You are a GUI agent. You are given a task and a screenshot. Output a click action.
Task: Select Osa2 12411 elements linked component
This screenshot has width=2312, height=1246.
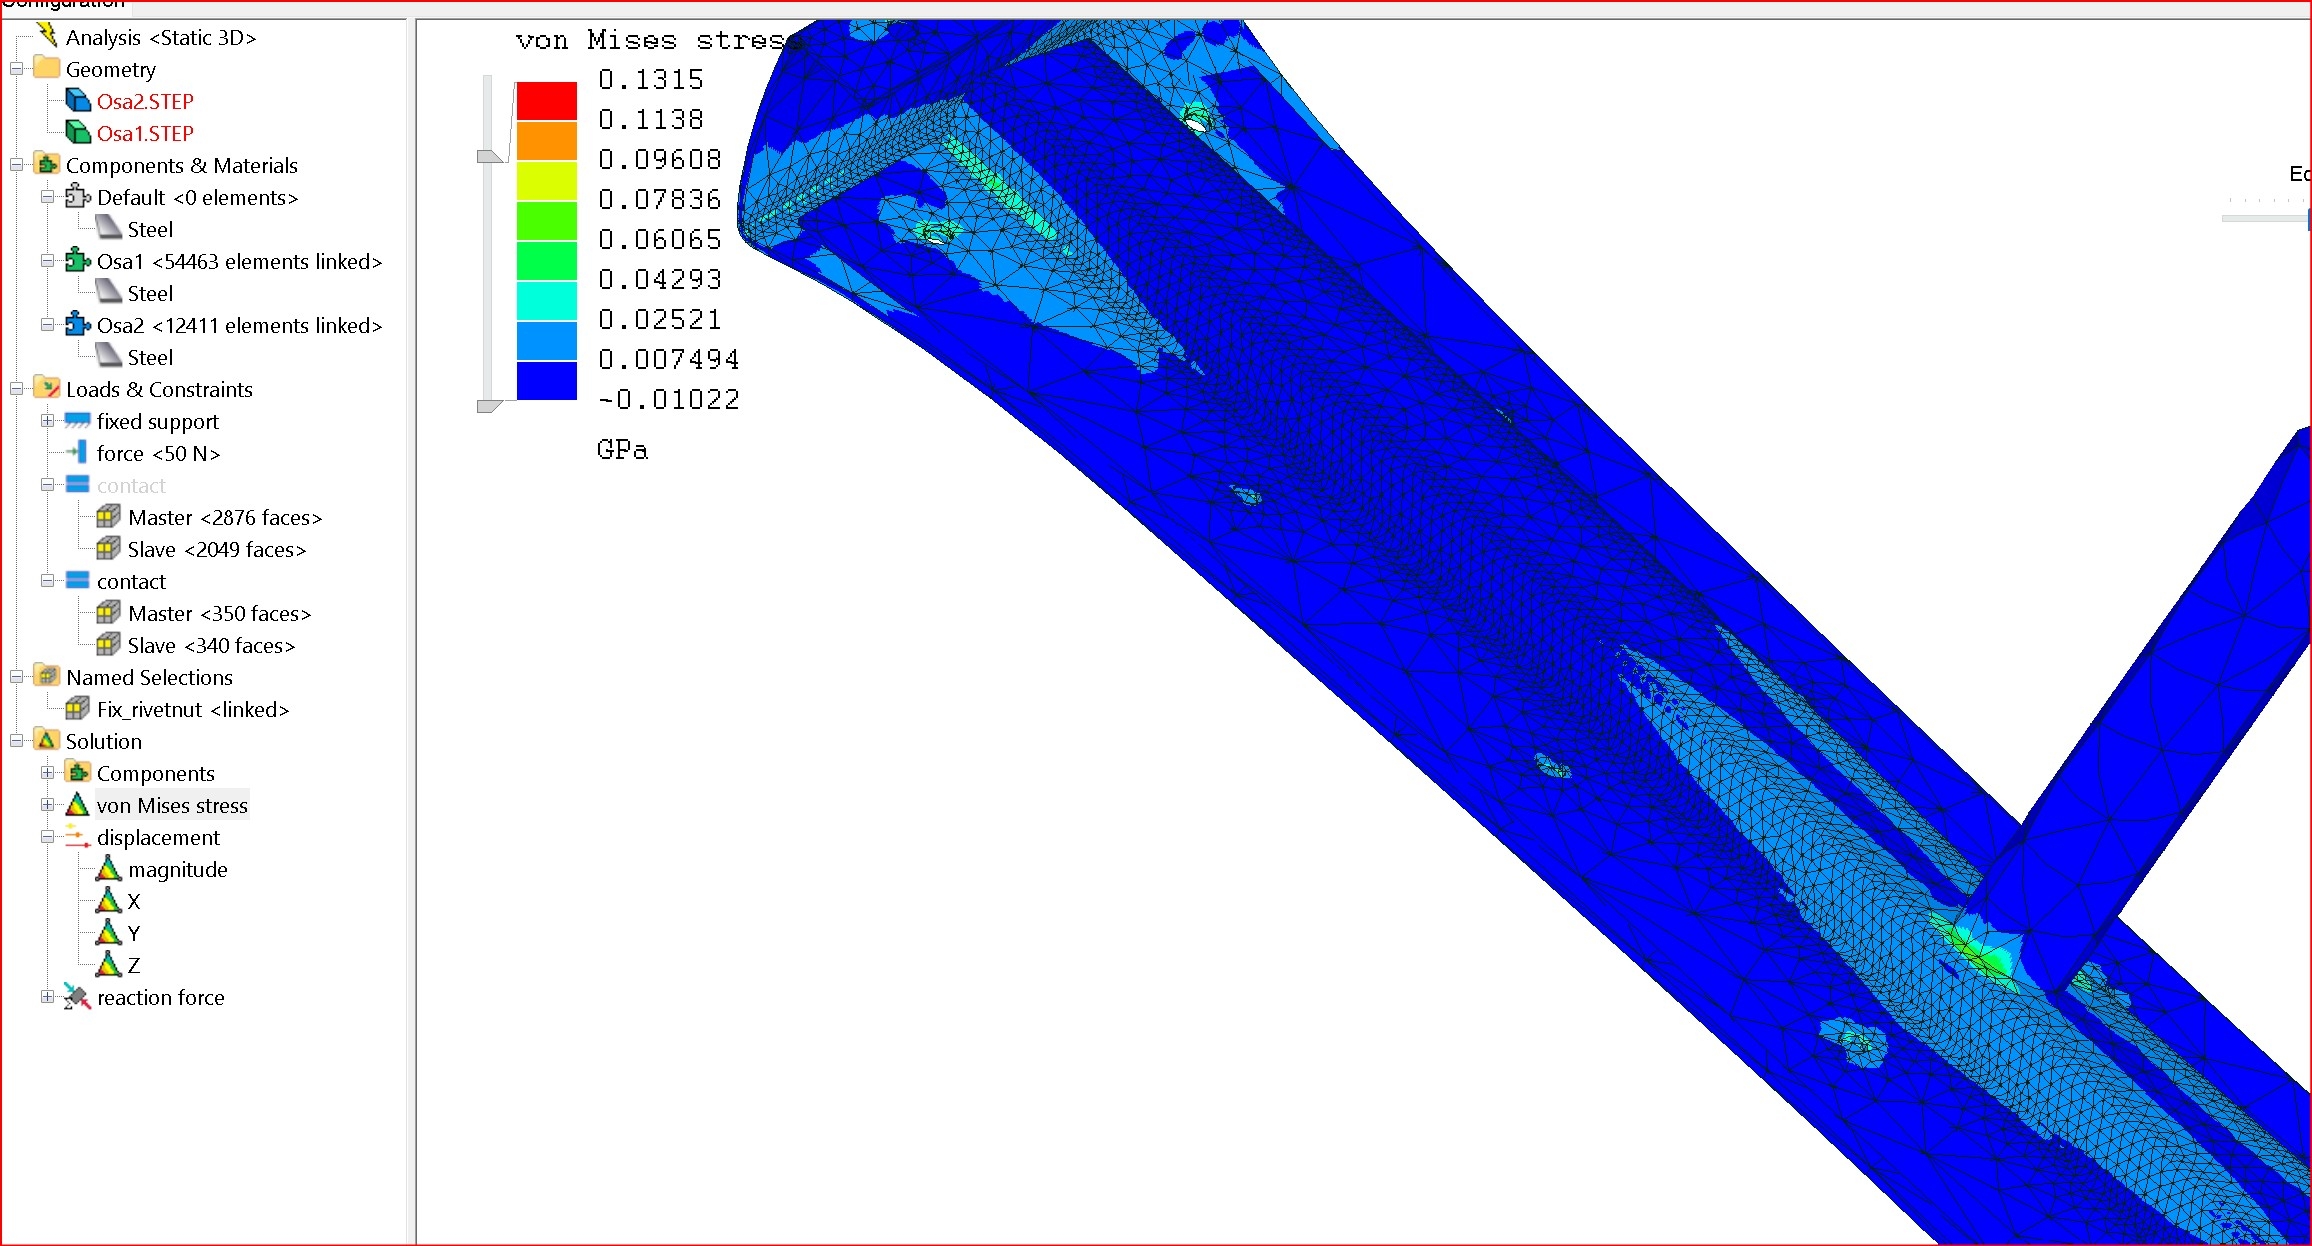pyautogui.click(x=239, y=325)
